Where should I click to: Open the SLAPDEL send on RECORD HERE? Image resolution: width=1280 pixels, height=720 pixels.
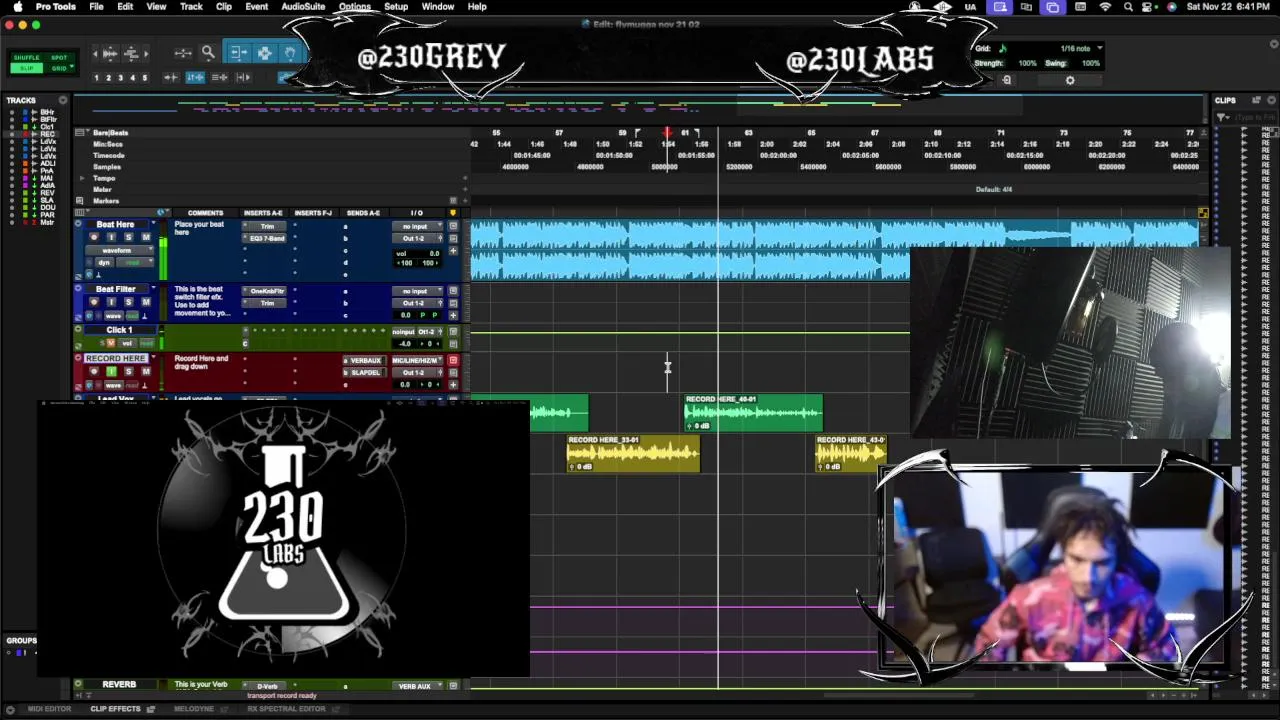(x=364, y=372)
